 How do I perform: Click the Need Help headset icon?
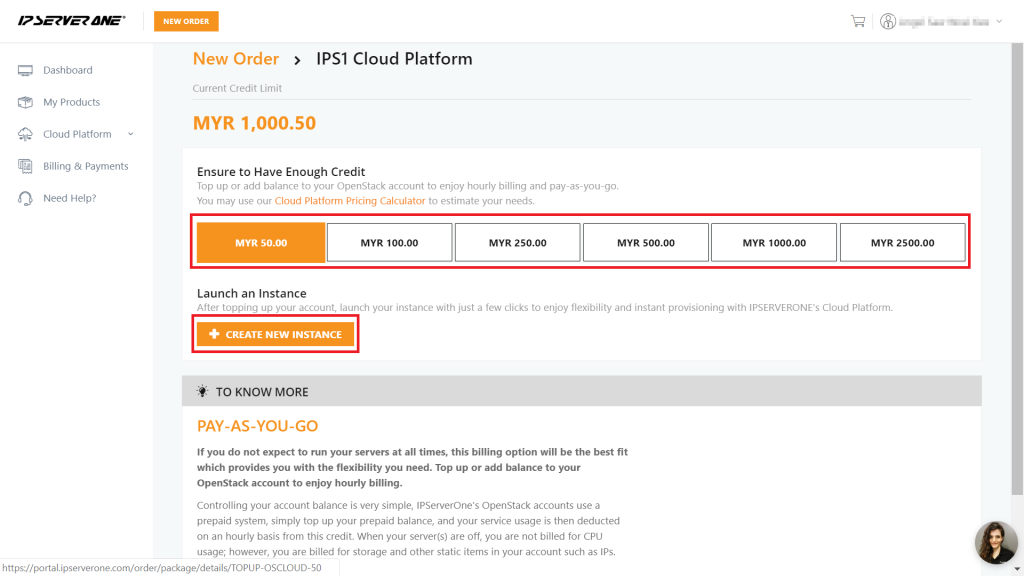pyautogui.click(x=25, y=198)
